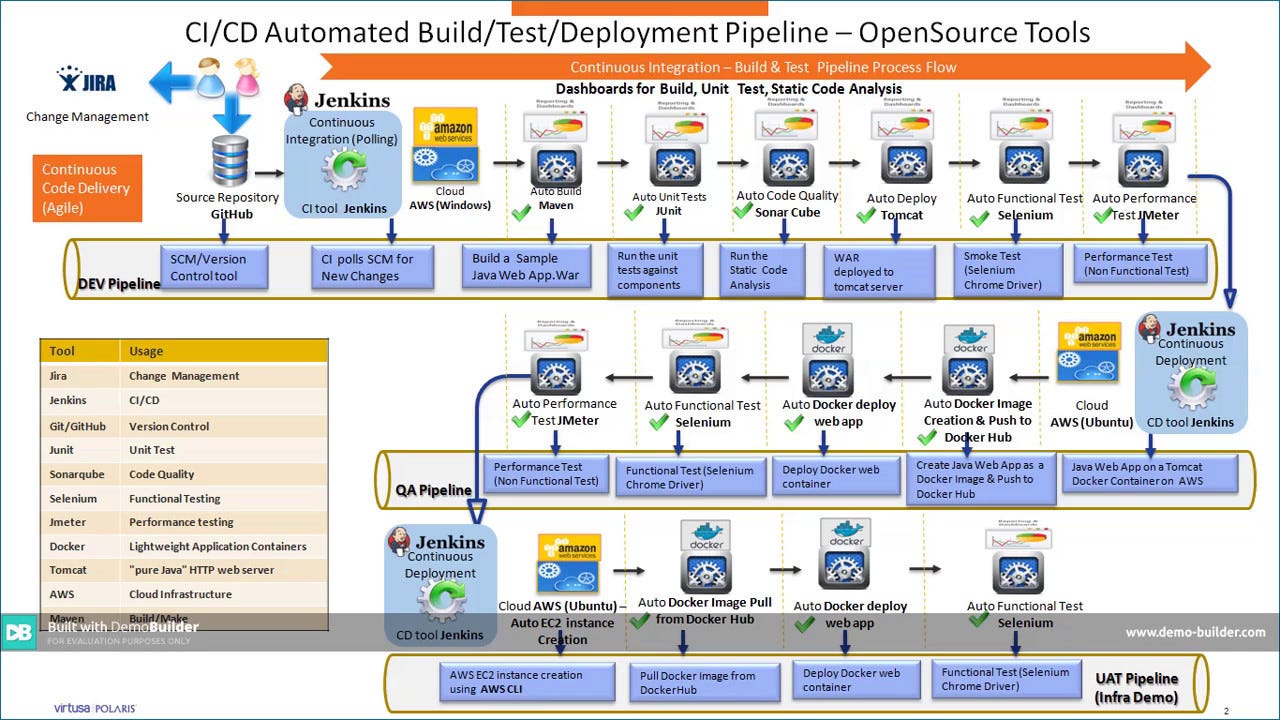Click the UAT Pipeline (Infra Demo) label

pyautogui.click(x=1136, y=688)
